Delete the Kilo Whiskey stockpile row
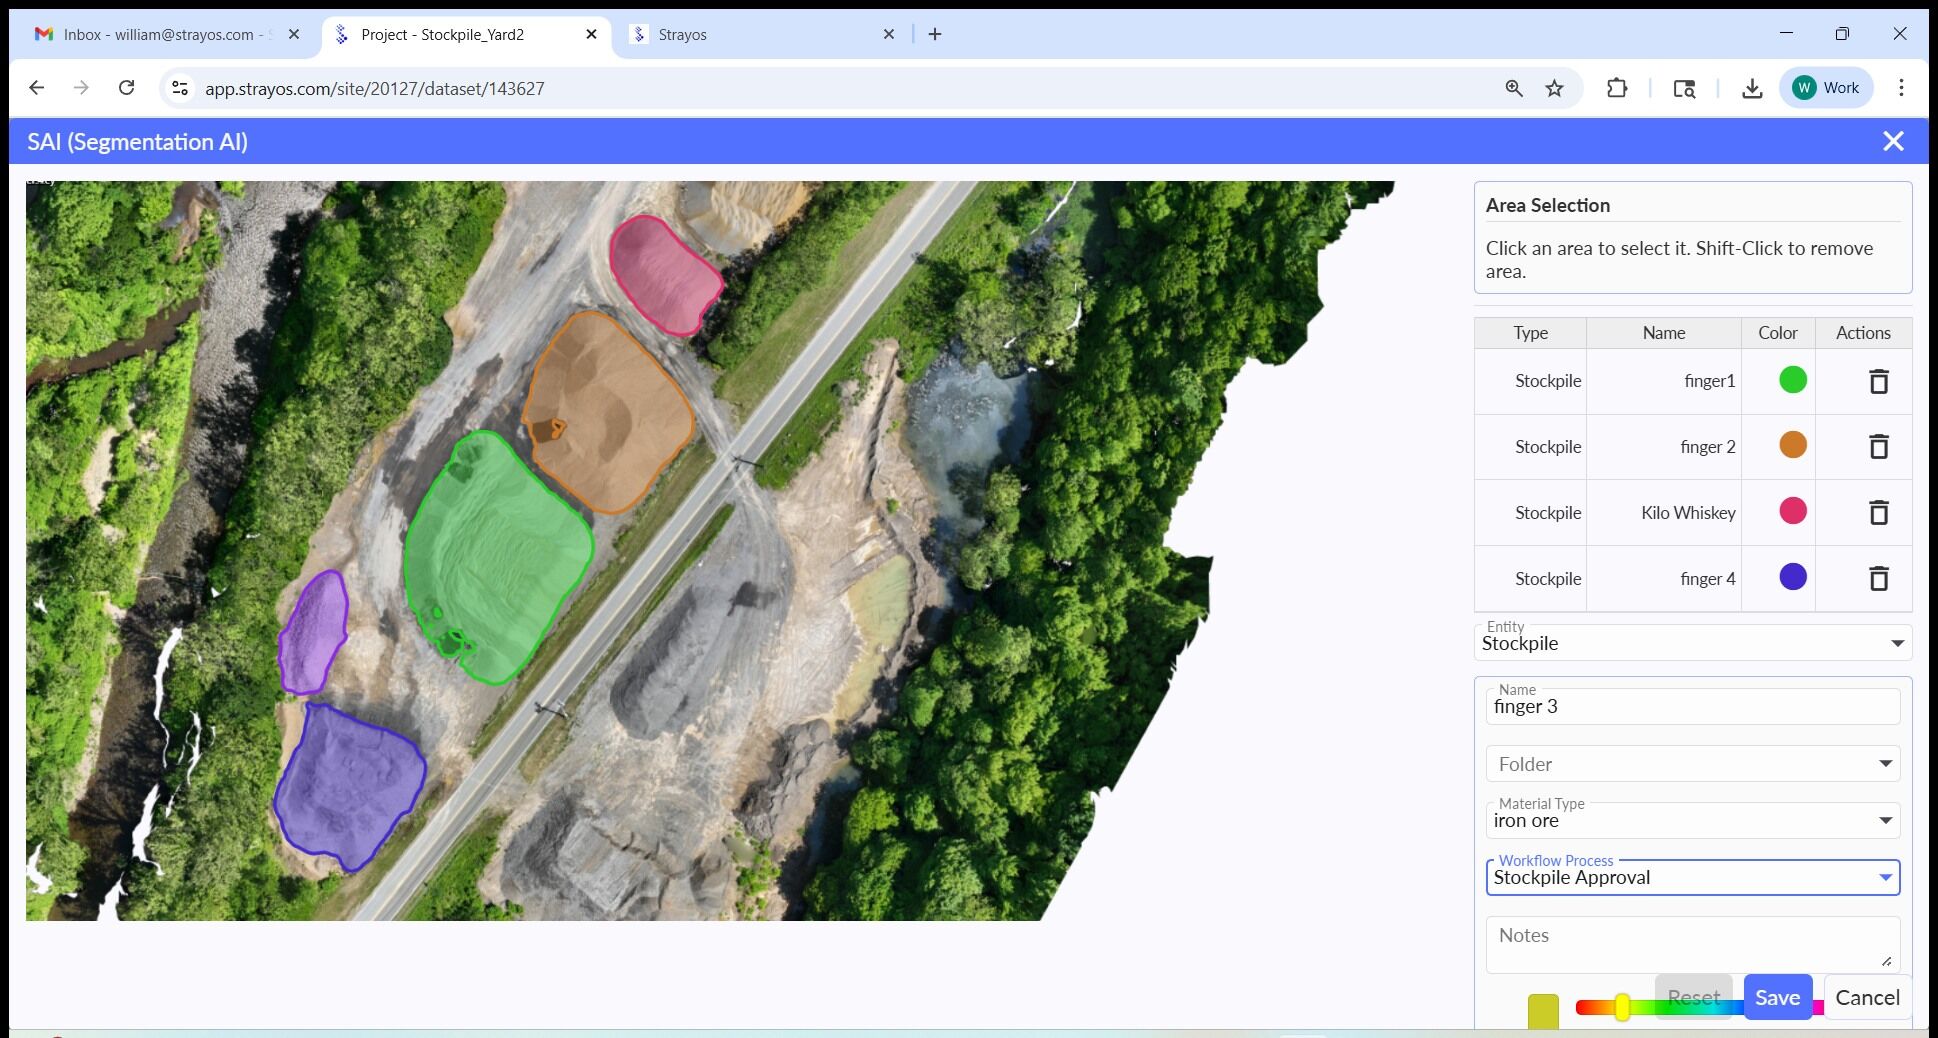The height and width of the screenshot is (1038, 1938). pos(1879,512)
